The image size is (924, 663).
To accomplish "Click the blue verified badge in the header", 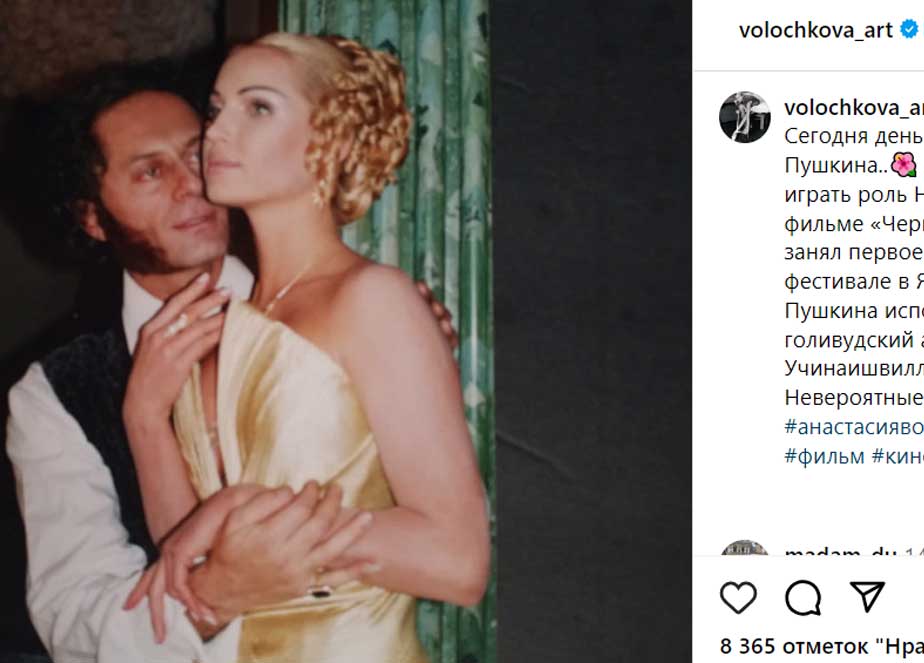I will tap(910, 30).
